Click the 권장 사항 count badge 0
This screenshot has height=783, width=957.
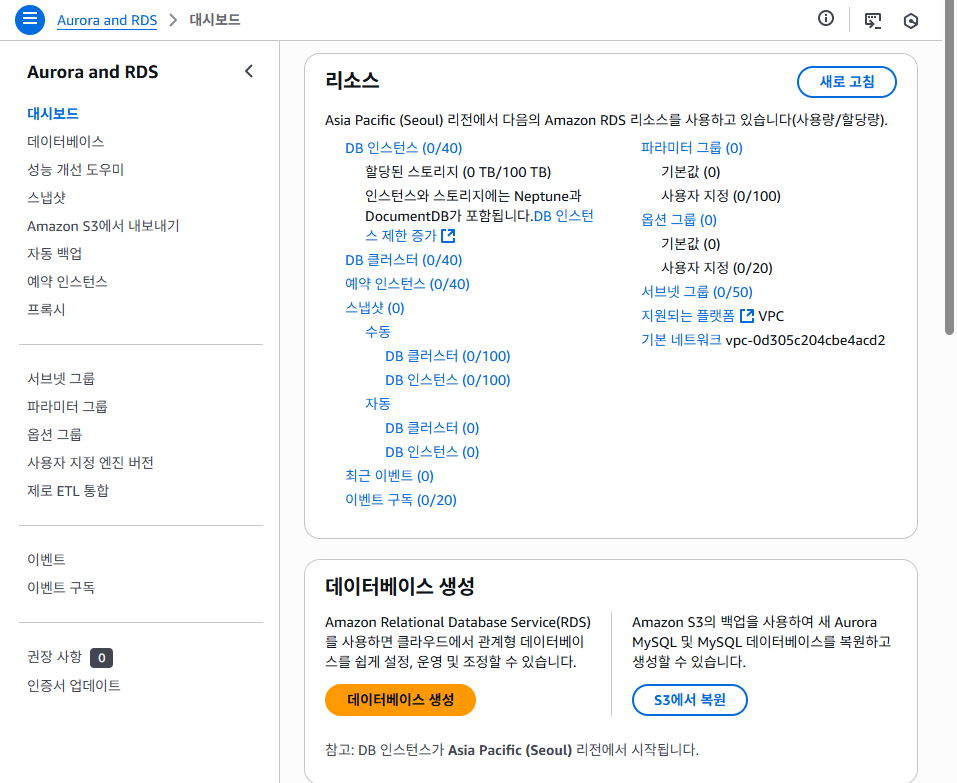pos(101,658)
